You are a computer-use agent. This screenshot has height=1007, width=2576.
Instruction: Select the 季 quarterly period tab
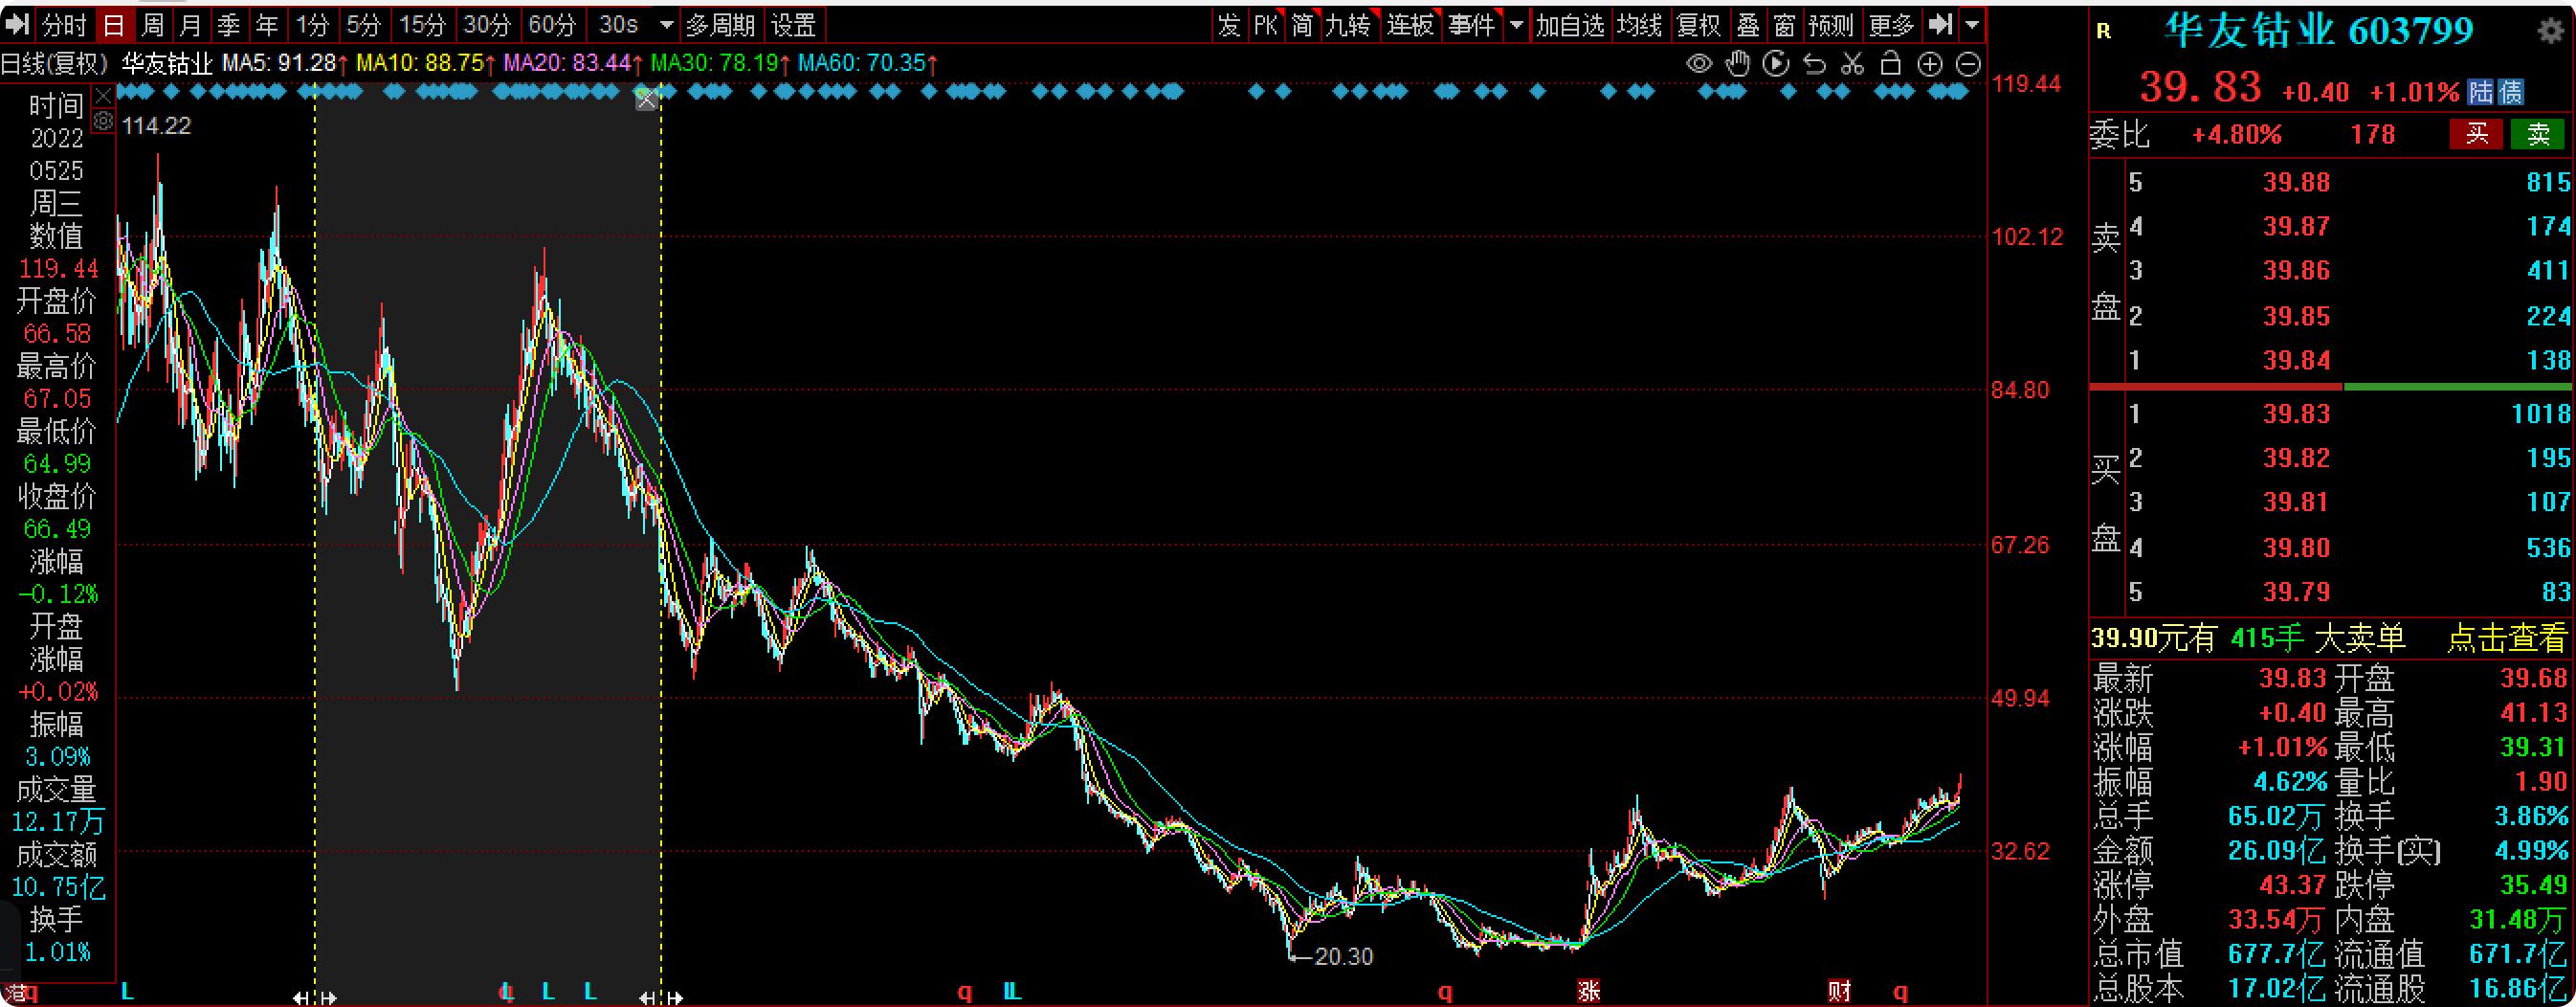[229, 24]
